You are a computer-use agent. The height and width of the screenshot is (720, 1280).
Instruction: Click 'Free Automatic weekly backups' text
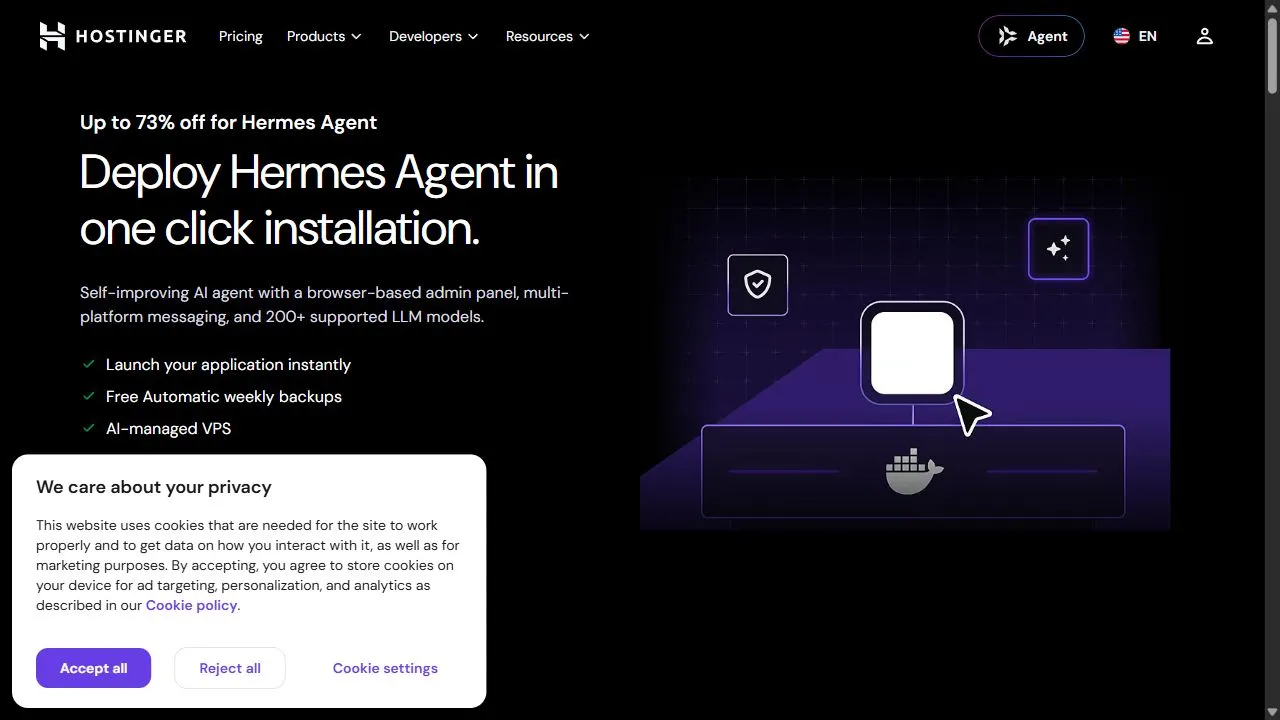(x=224, y=396)
